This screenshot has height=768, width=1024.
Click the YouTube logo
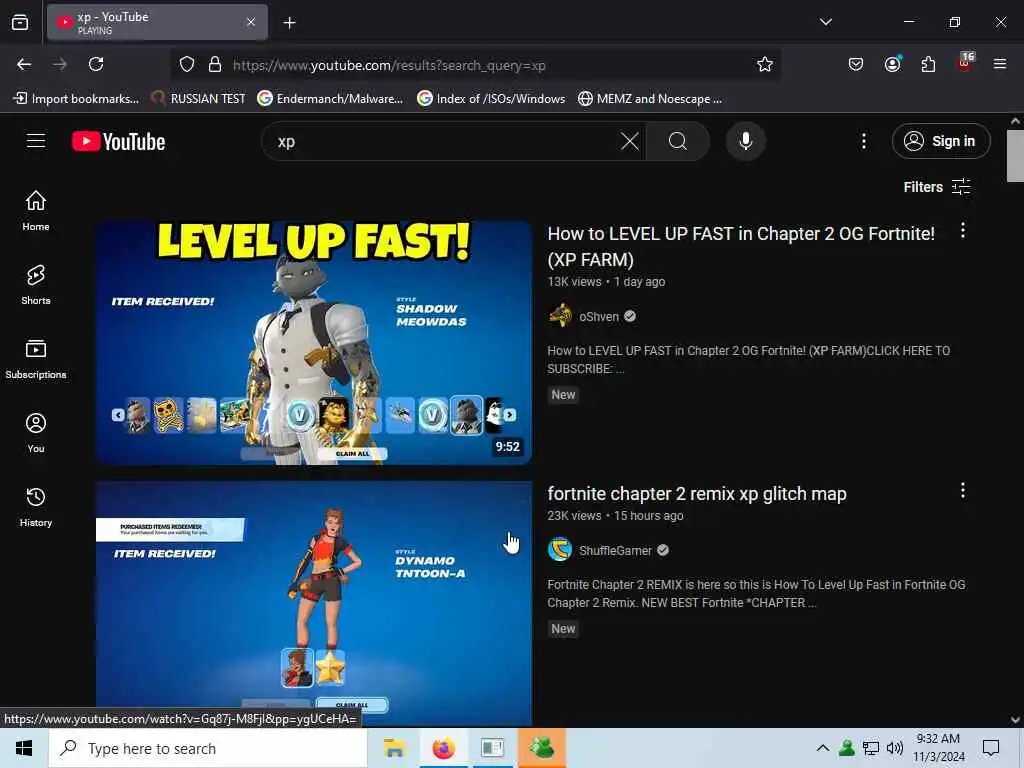(x=118, y=141)
